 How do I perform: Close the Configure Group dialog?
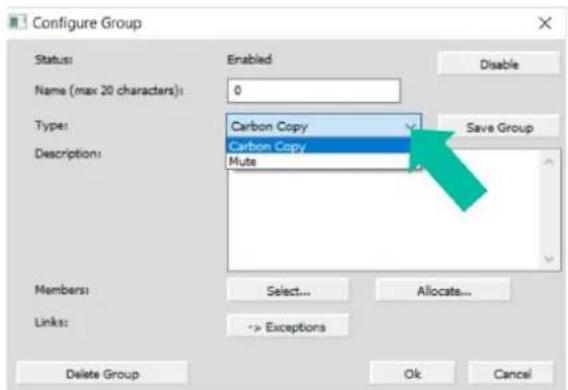545,23
